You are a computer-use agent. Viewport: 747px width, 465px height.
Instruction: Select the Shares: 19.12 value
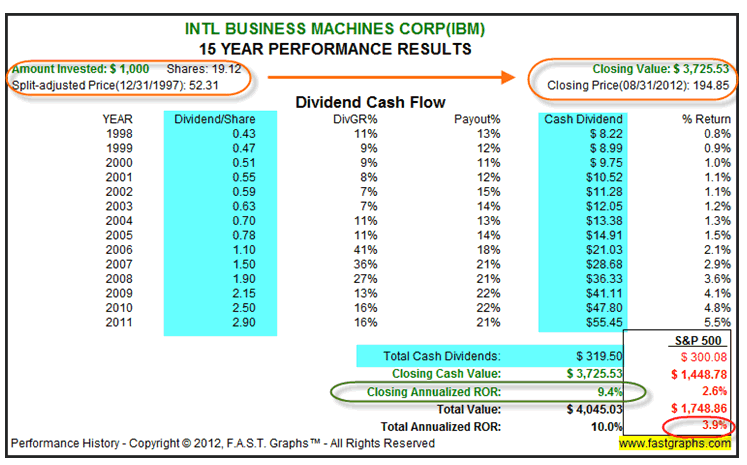204,69
